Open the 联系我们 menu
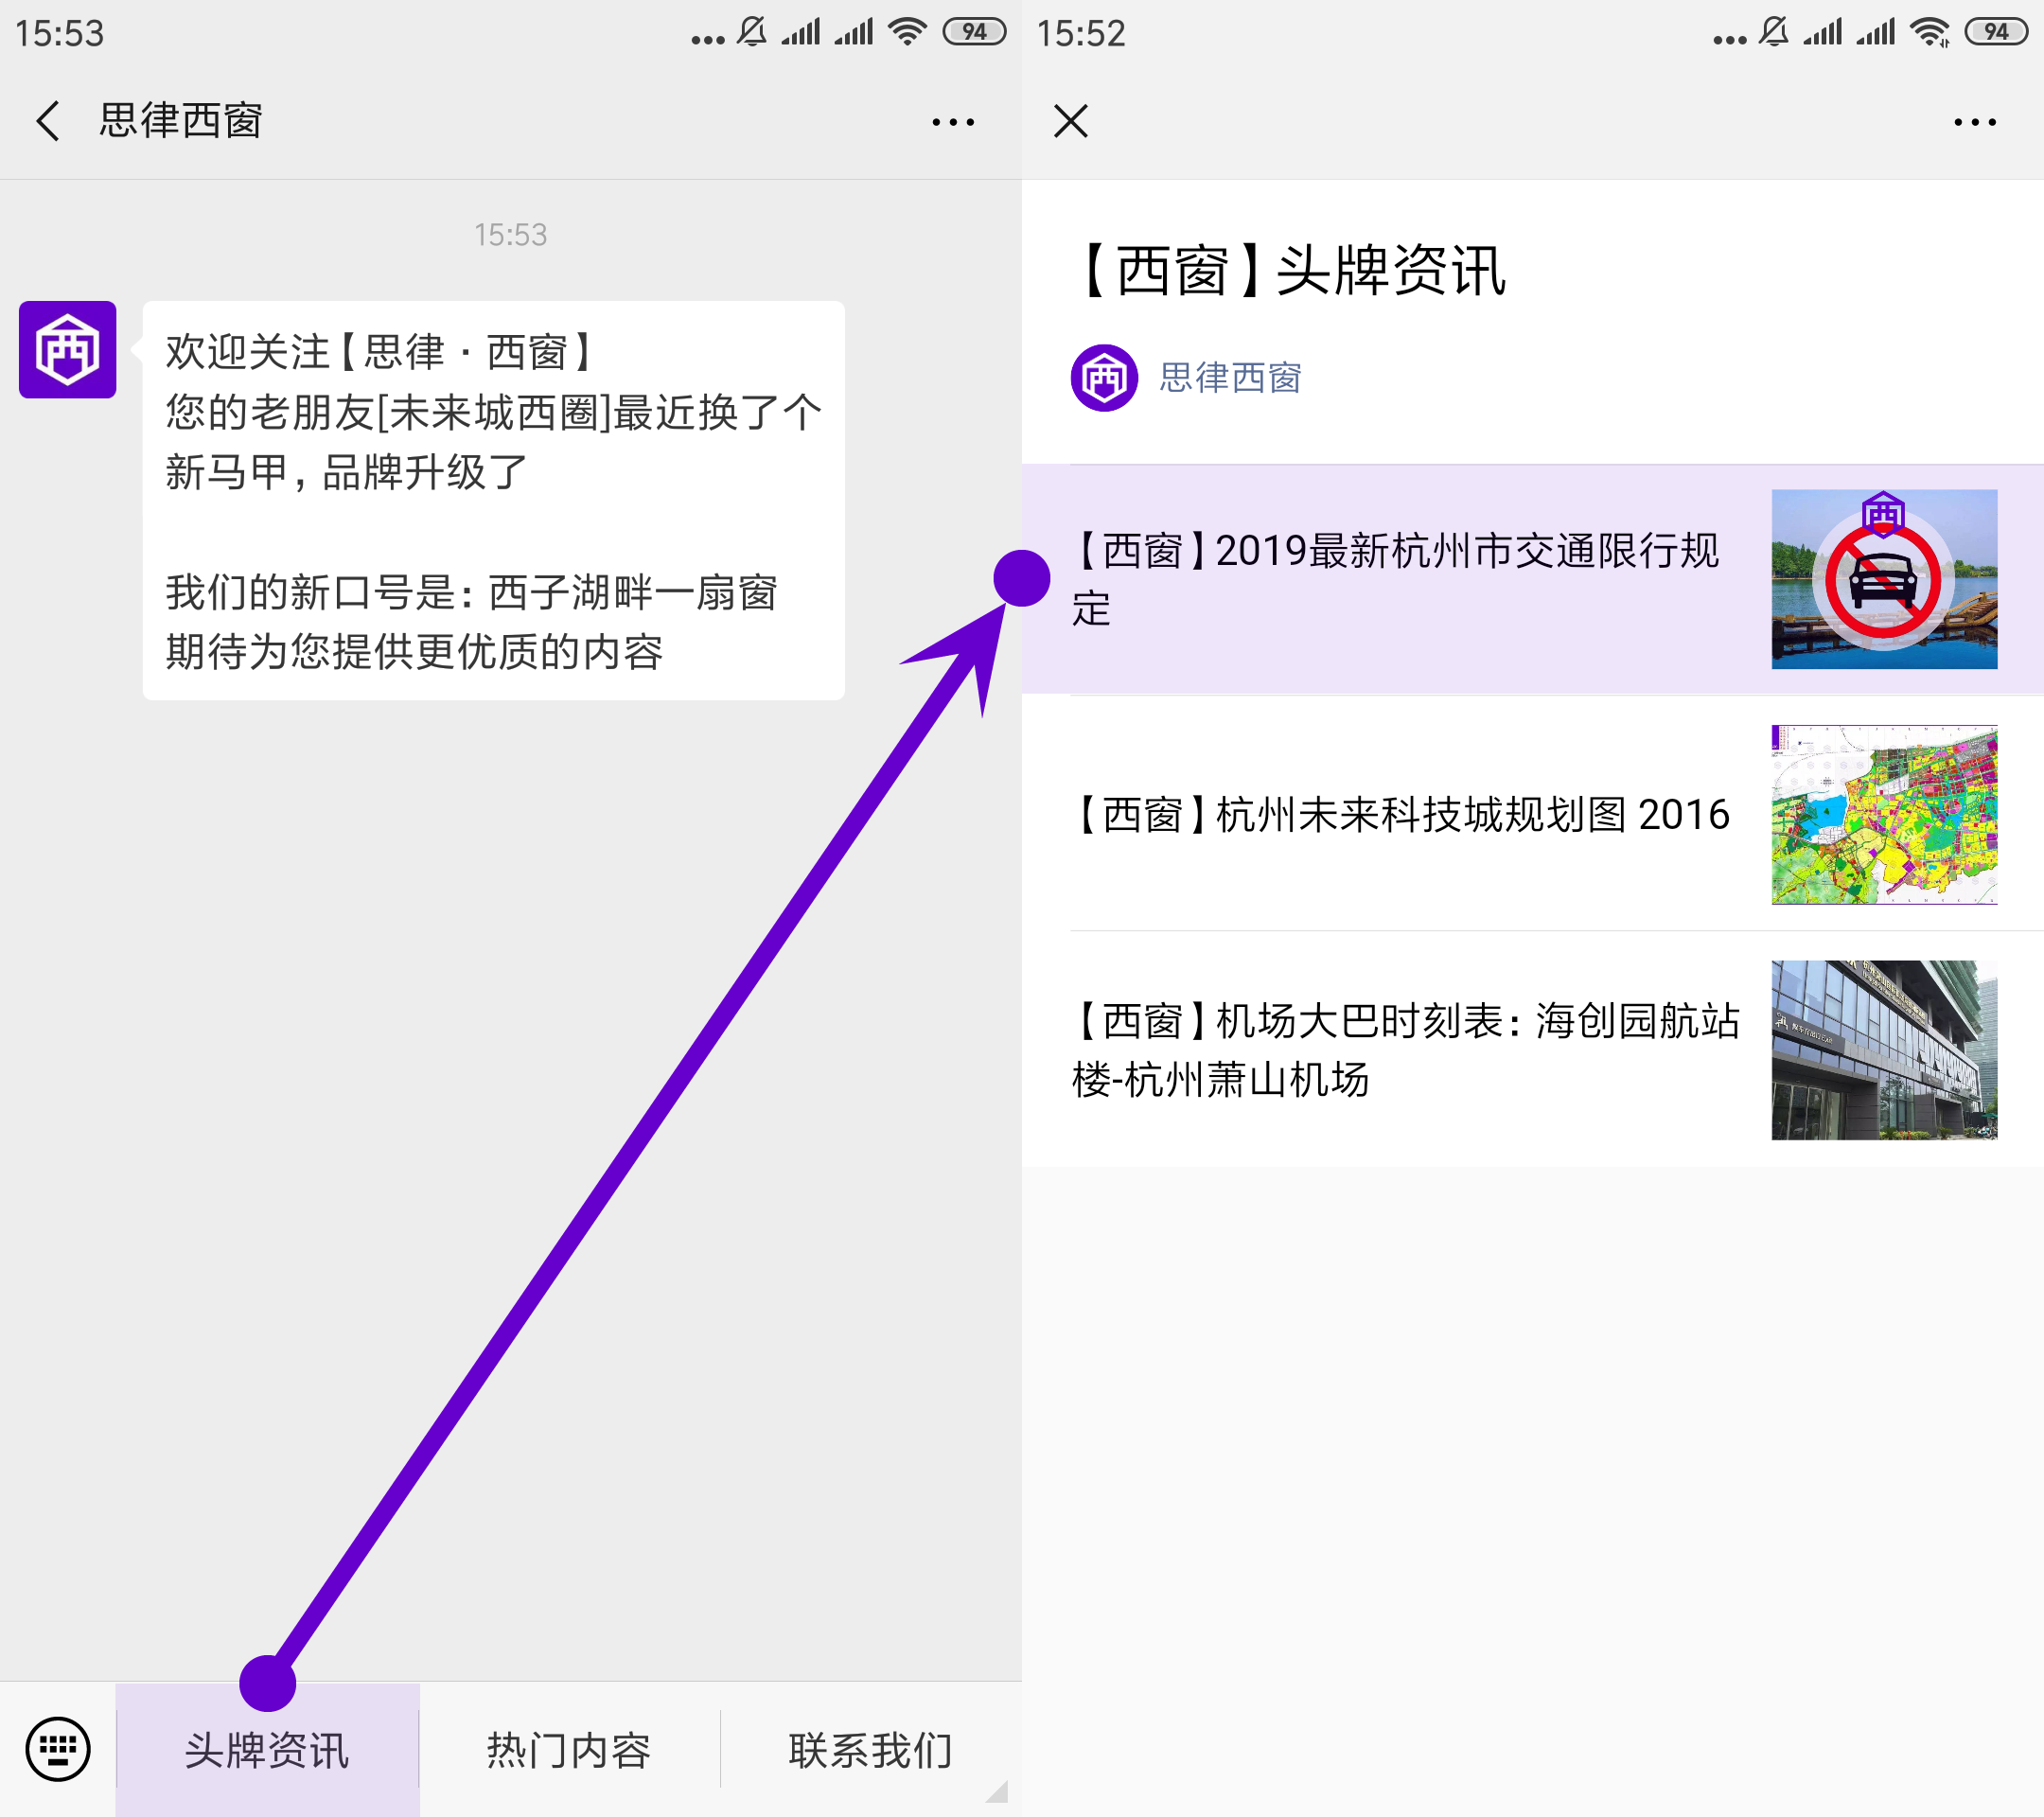Screen dimensions: 2044x1817 click(x=868, y=1748)
